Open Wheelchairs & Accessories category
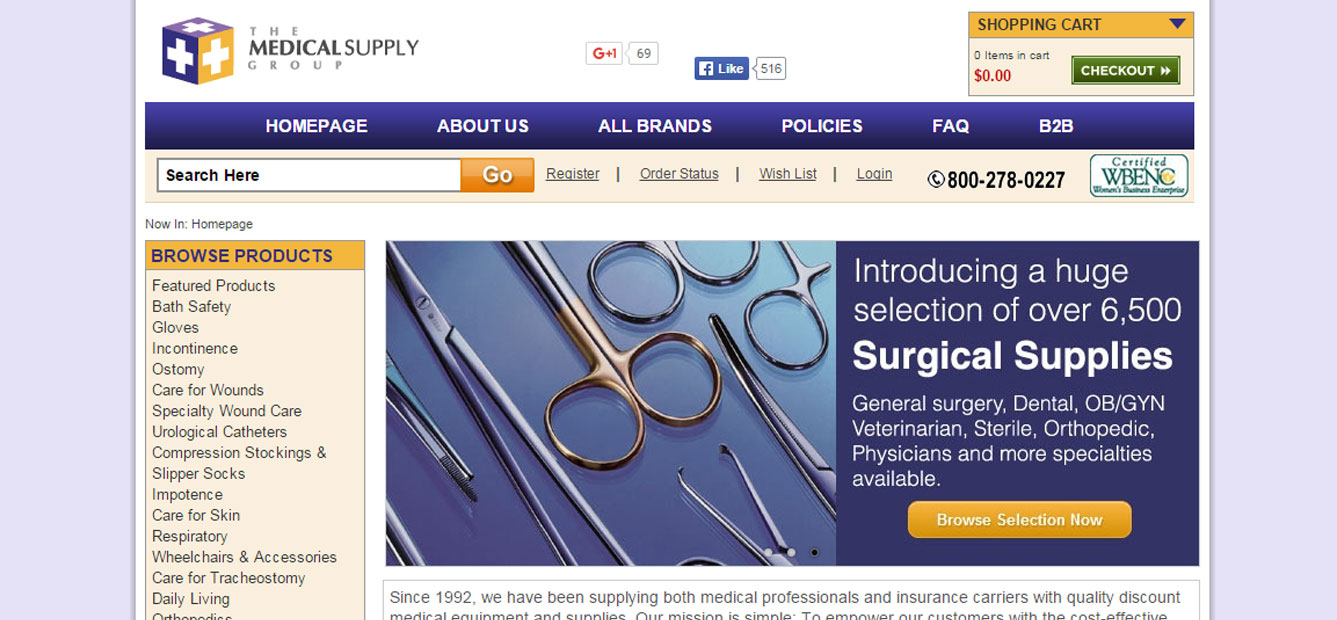Viewport: 1337px width, 620px height. click(244, 557)
